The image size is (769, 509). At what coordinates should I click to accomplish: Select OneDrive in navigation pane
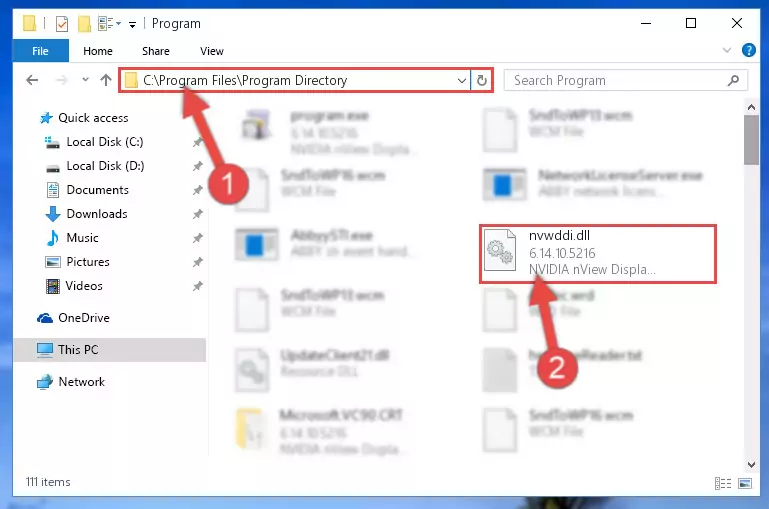pyautogui.click(x=73, y=318)
